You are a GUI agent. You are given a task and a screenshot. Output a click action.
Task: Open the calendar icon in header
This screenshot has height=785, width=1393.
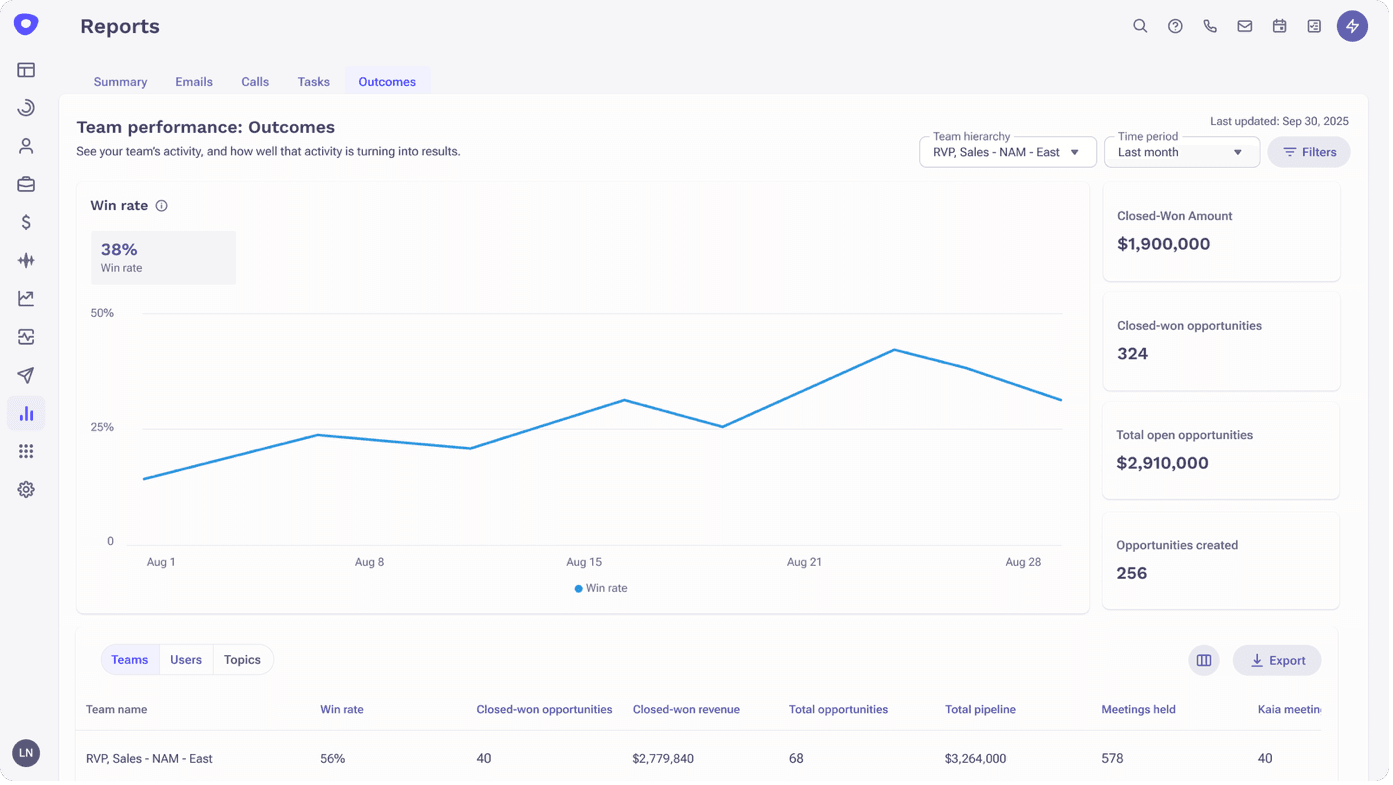pyautogui.click(x=1279, y=26)
